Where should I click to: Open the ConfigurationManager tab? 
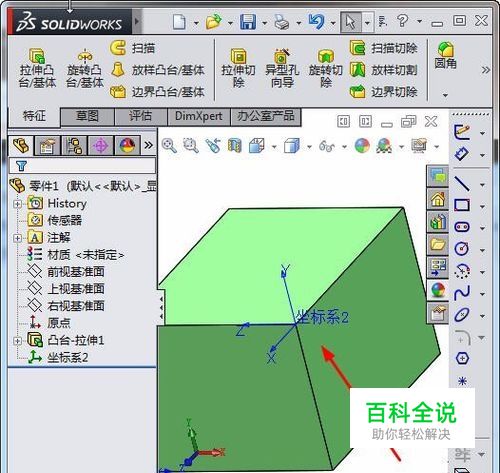(74, 145)
